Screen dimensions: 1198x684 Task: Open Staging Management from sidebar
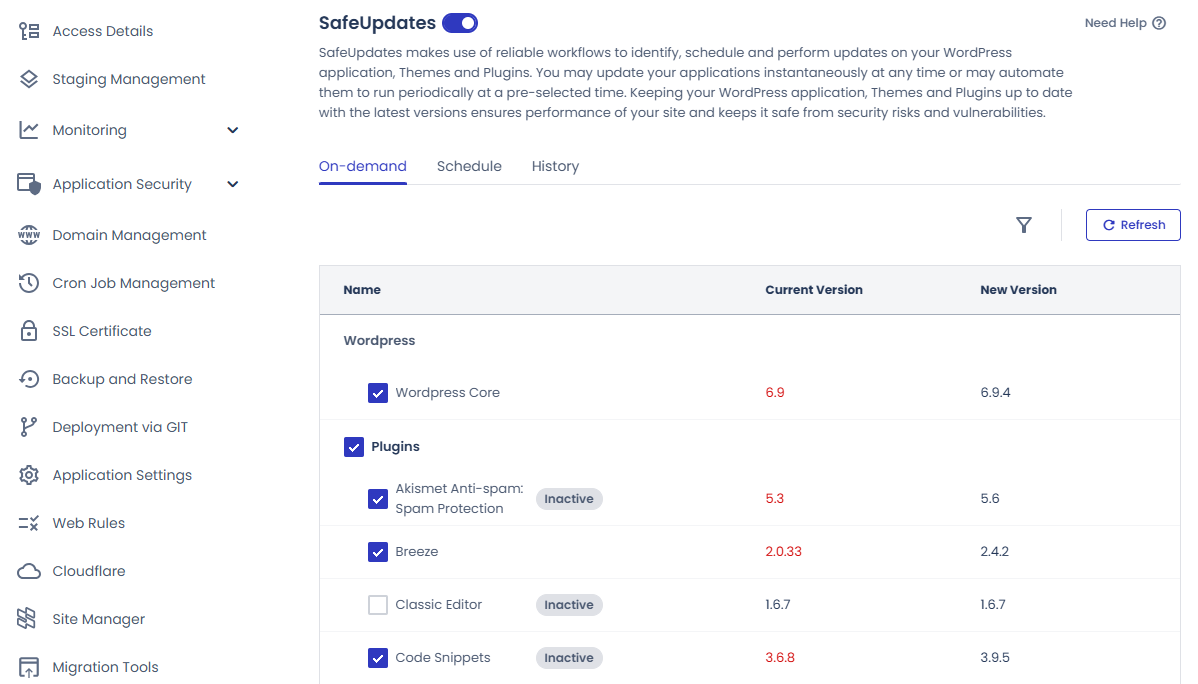point(128,79)
